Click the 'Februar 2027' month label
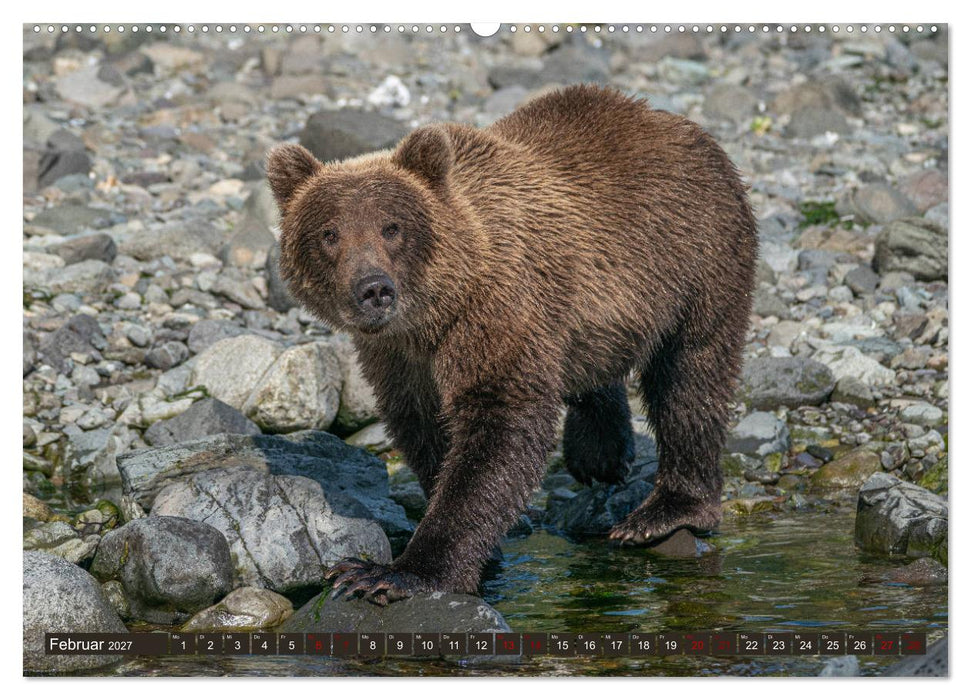This screenshot has width=971, height=700. click(91, 644)
